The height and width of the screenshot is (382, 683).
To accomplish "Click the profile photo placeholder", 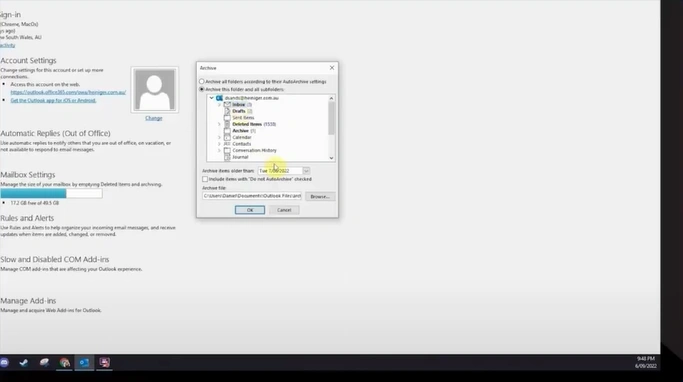I will pyautogui.click(x=155, y=90).
